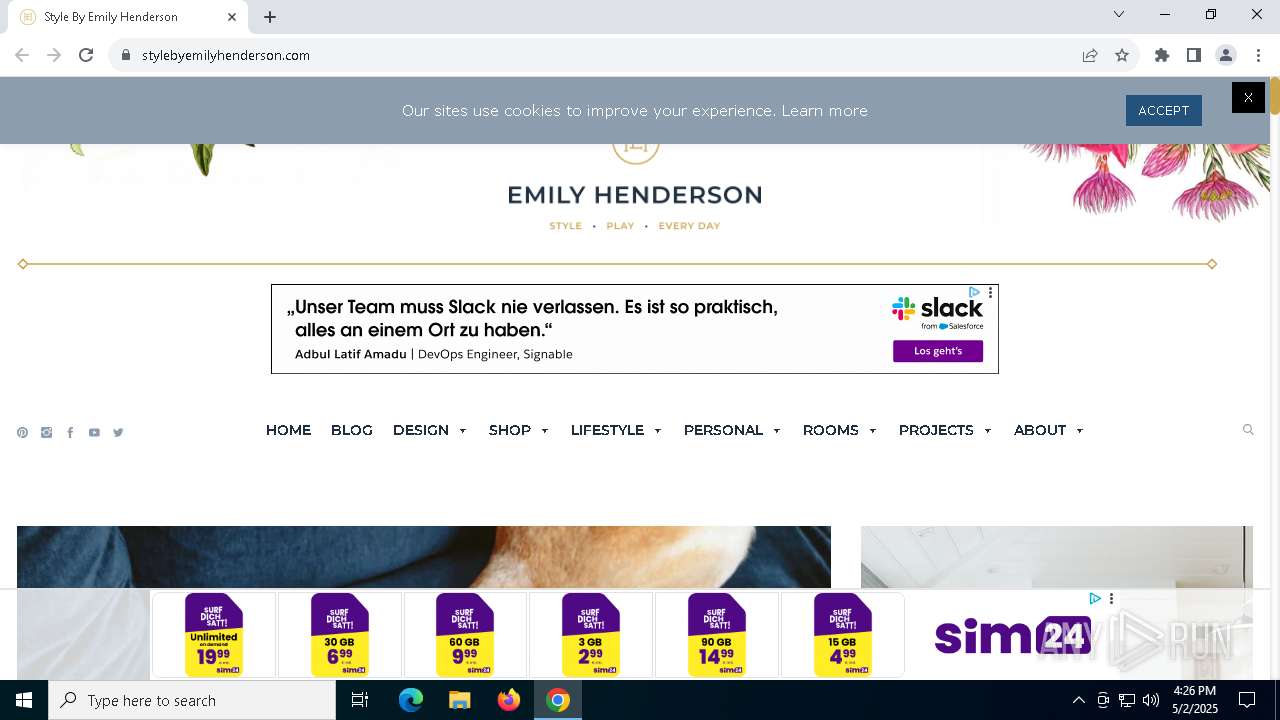Select the 90 GB 14.99 sim24 offer
The image size is (1280, 720).
coord(717,635)
